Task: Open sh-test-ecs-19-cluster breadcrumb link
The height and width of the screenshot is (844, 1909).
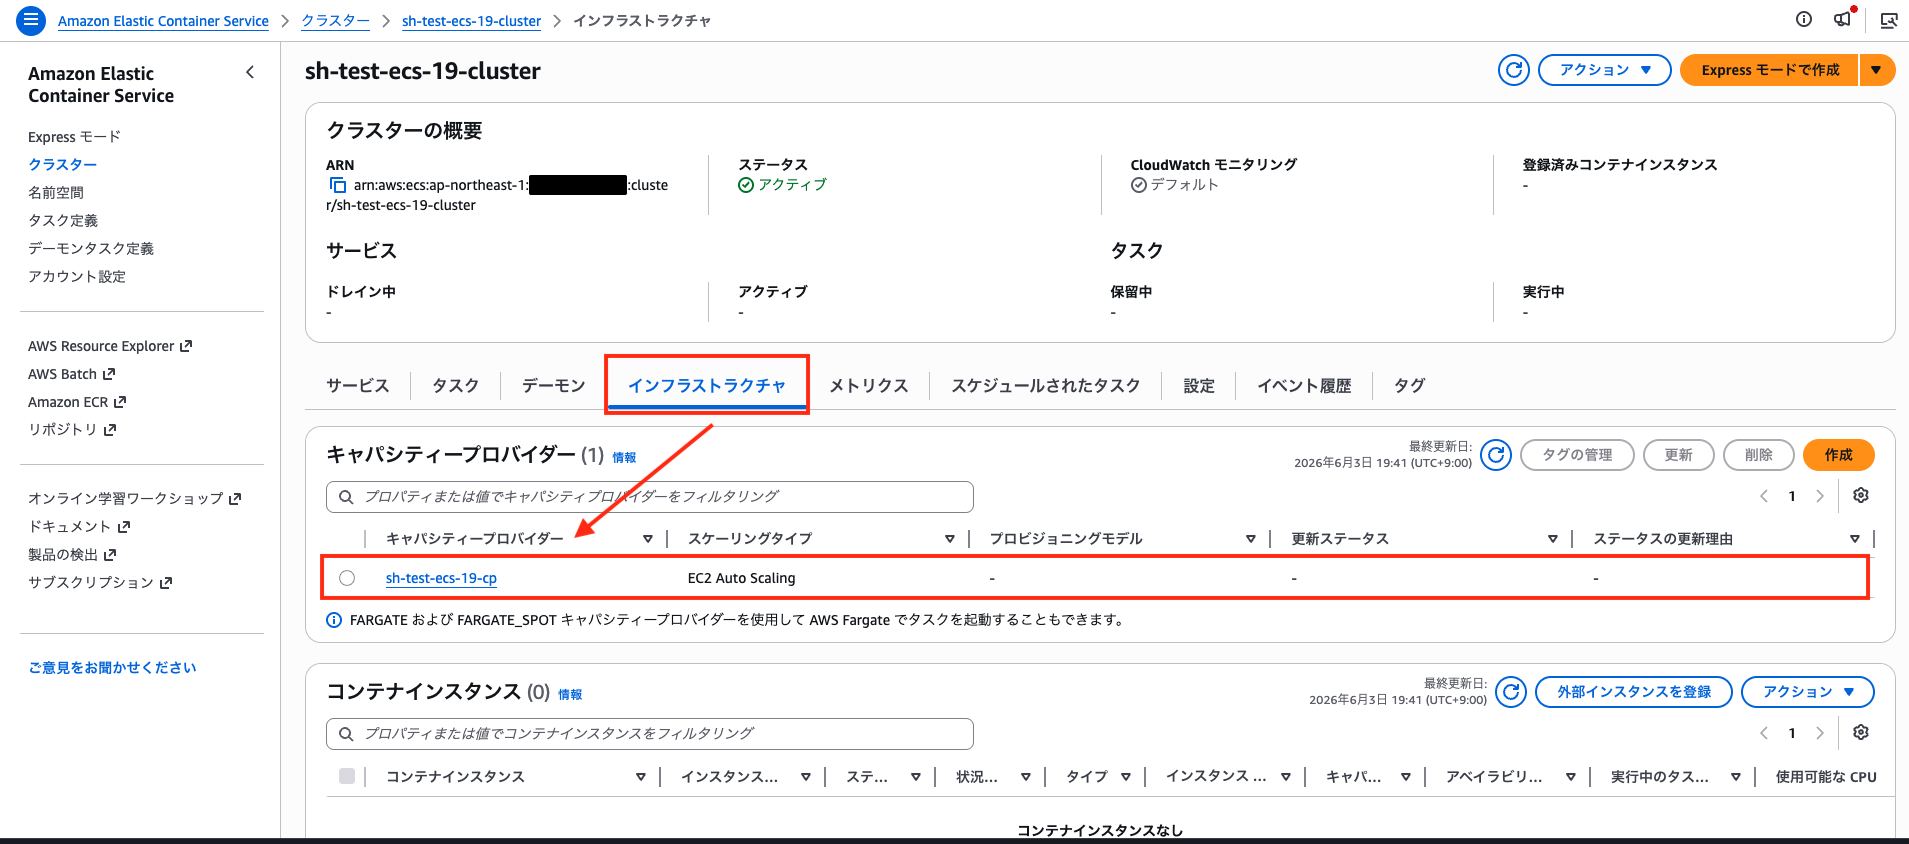Action: click(471, 21)
